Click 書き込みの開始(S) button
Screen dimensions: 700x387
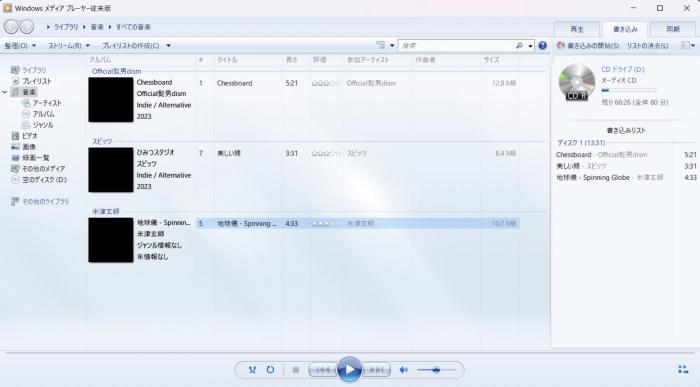[588, 46]
